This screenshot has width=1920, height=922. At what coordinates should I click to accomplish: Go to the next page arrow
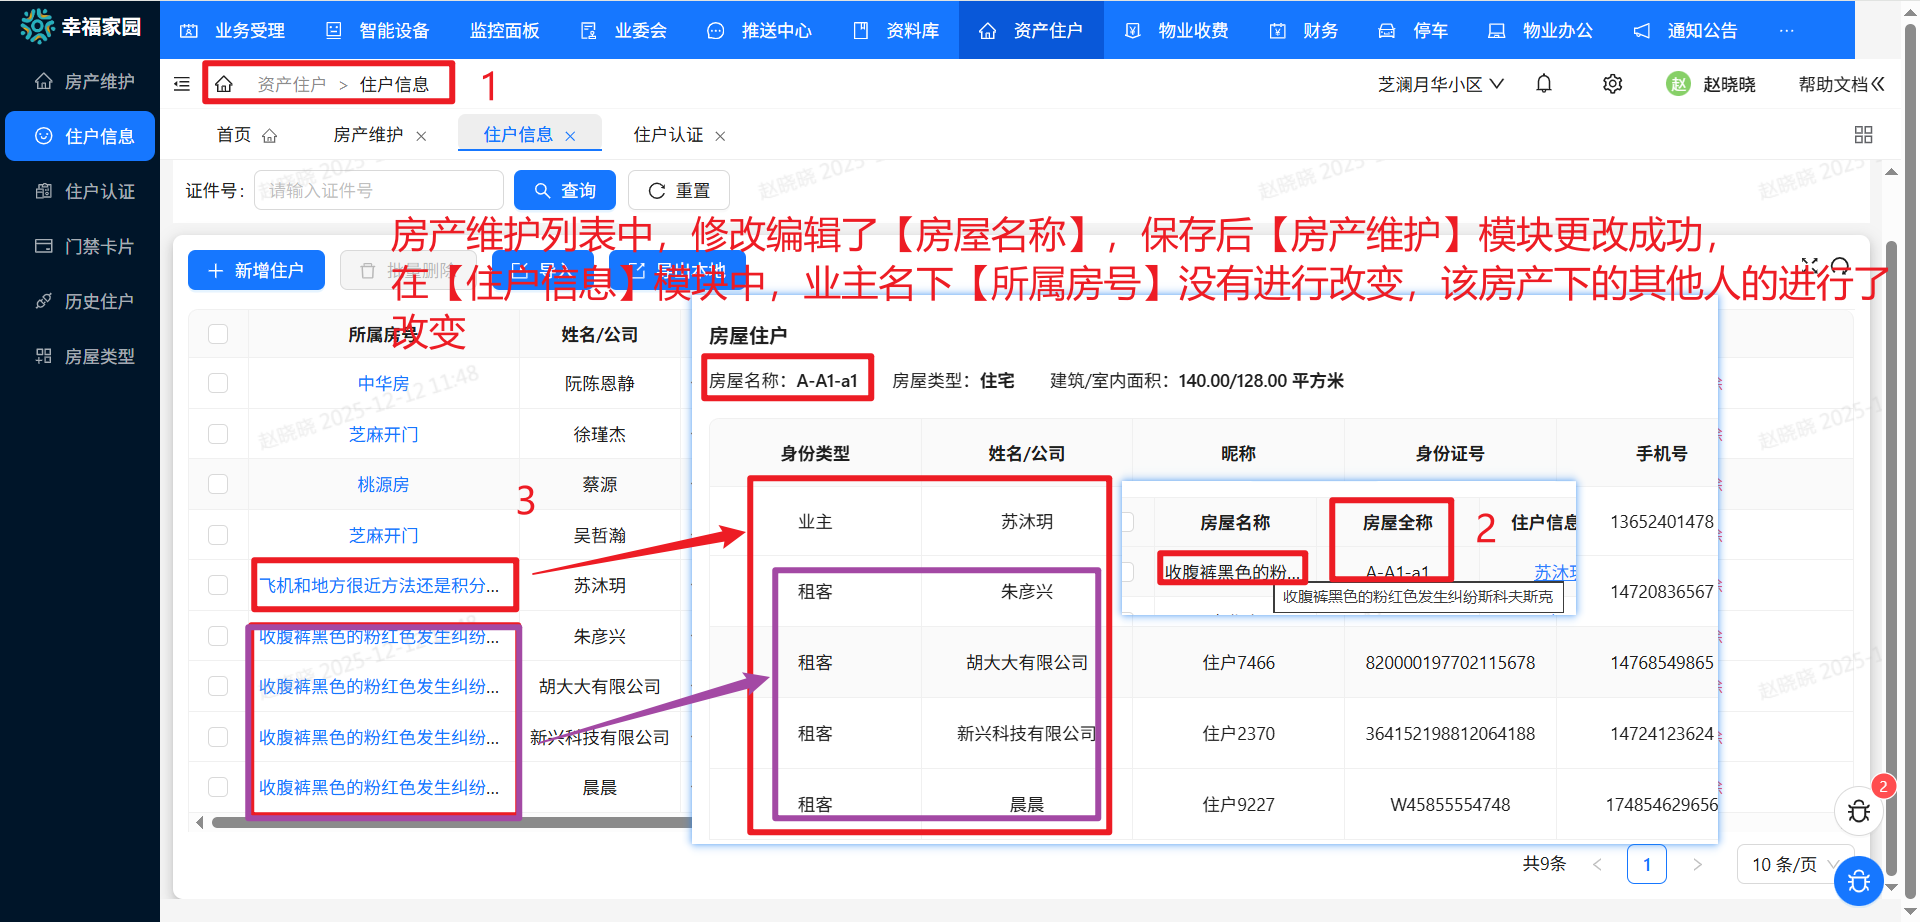click(1697, 864)
